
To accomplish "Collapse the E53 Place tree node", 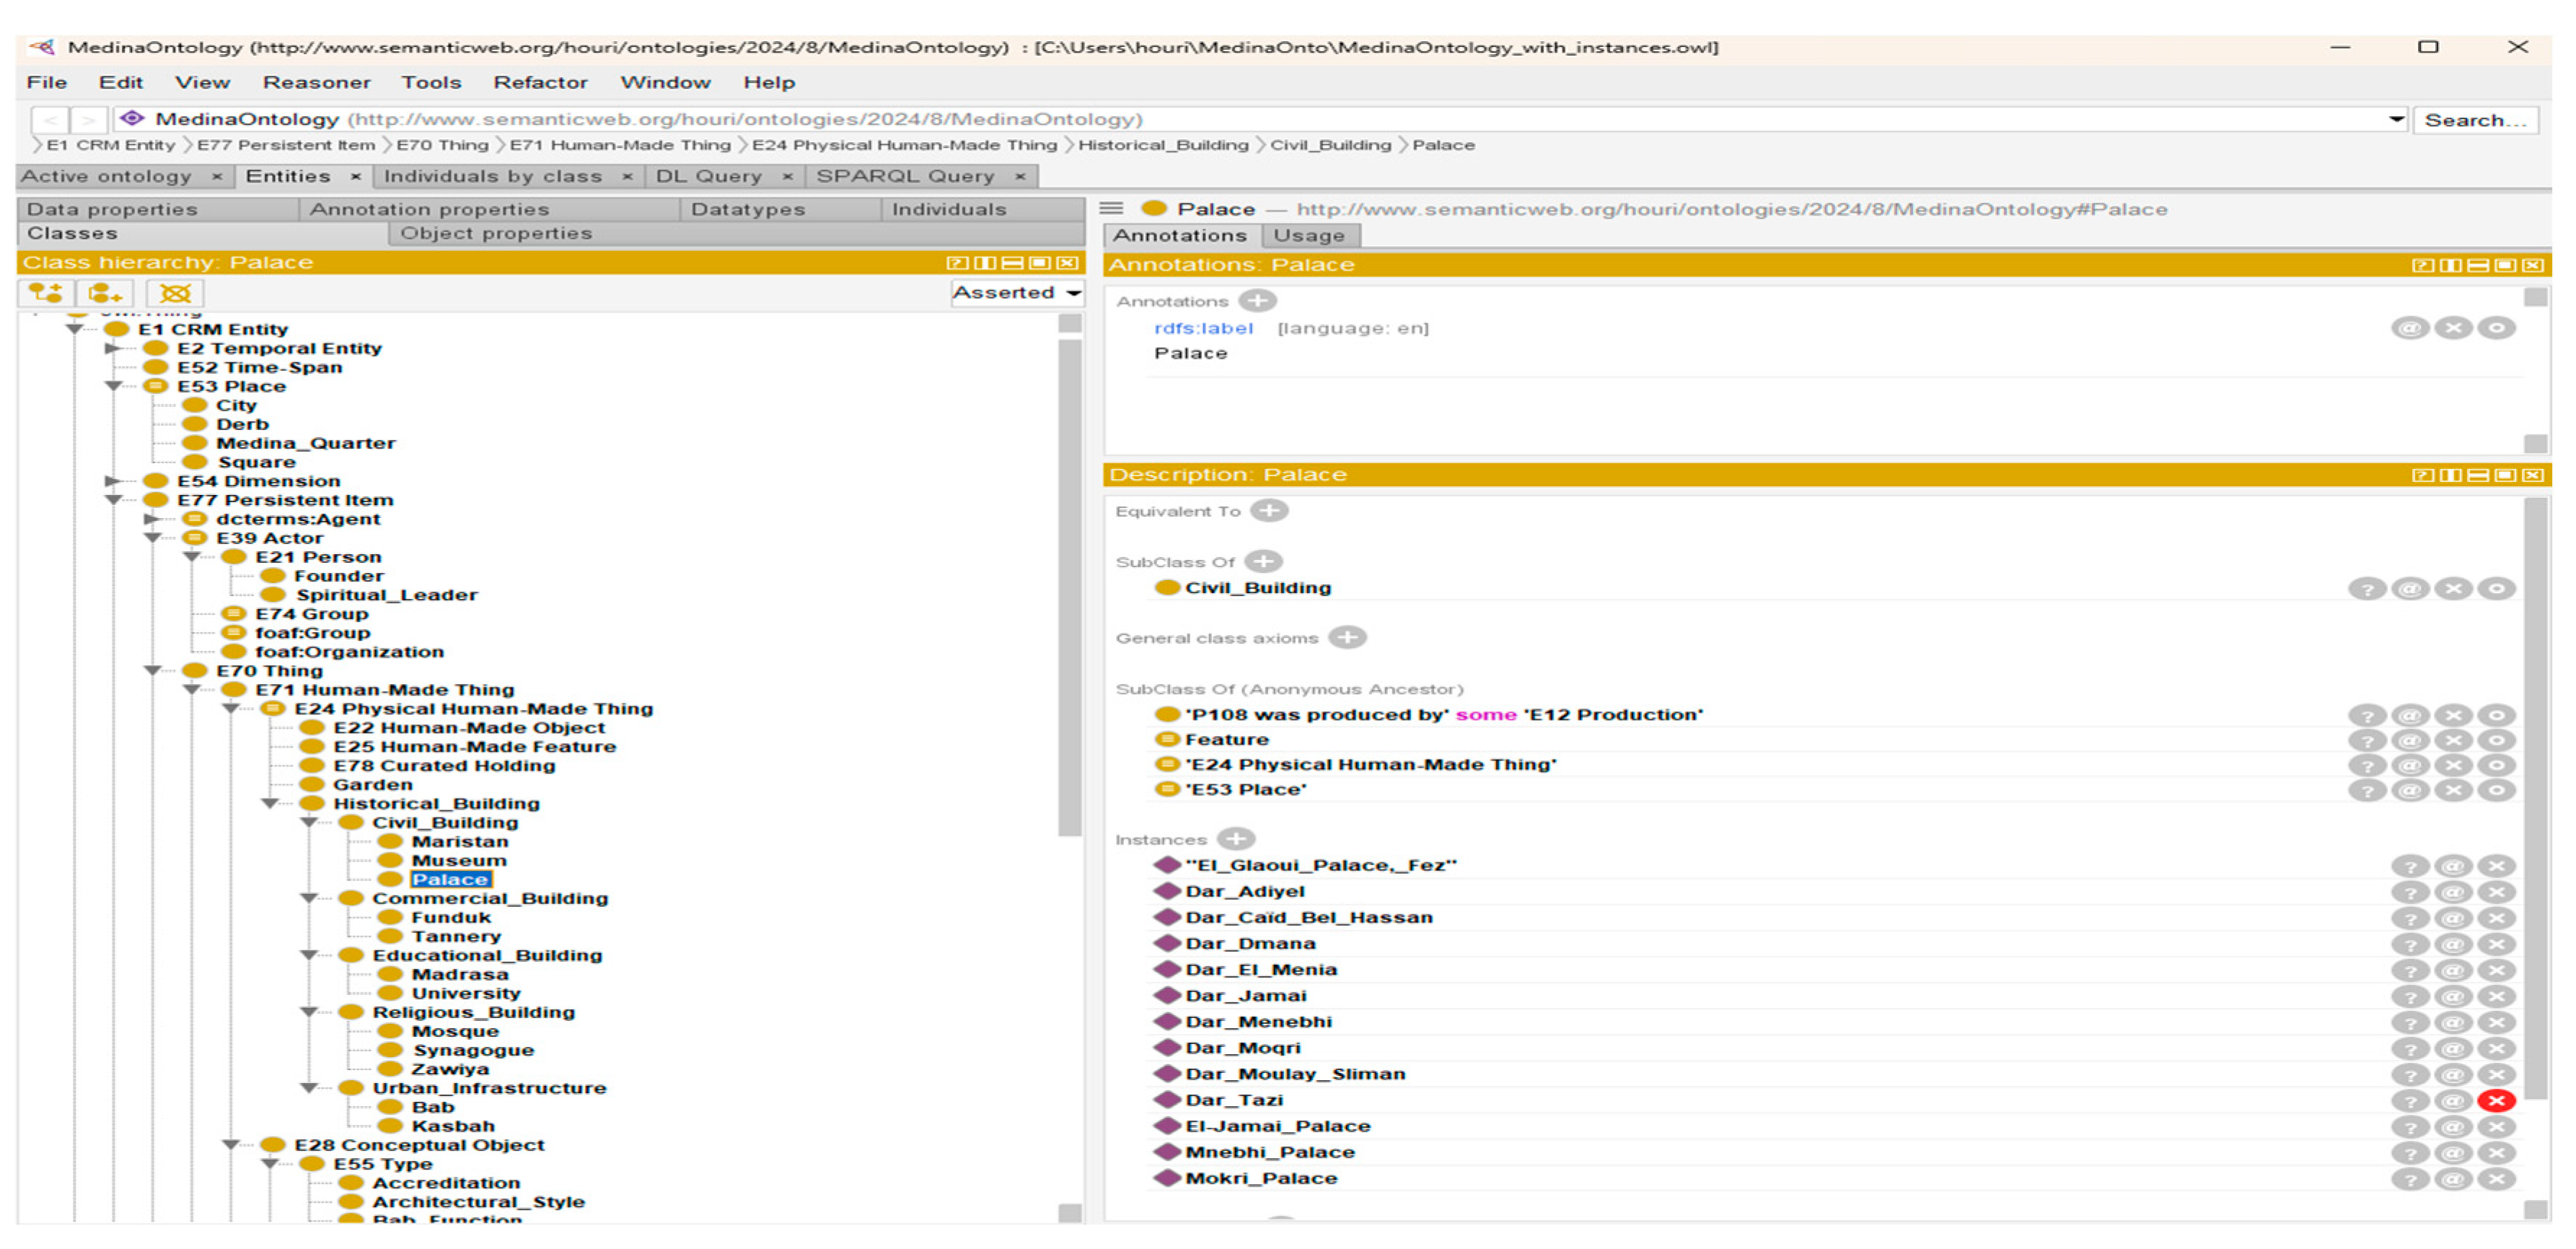I will 113,386.
